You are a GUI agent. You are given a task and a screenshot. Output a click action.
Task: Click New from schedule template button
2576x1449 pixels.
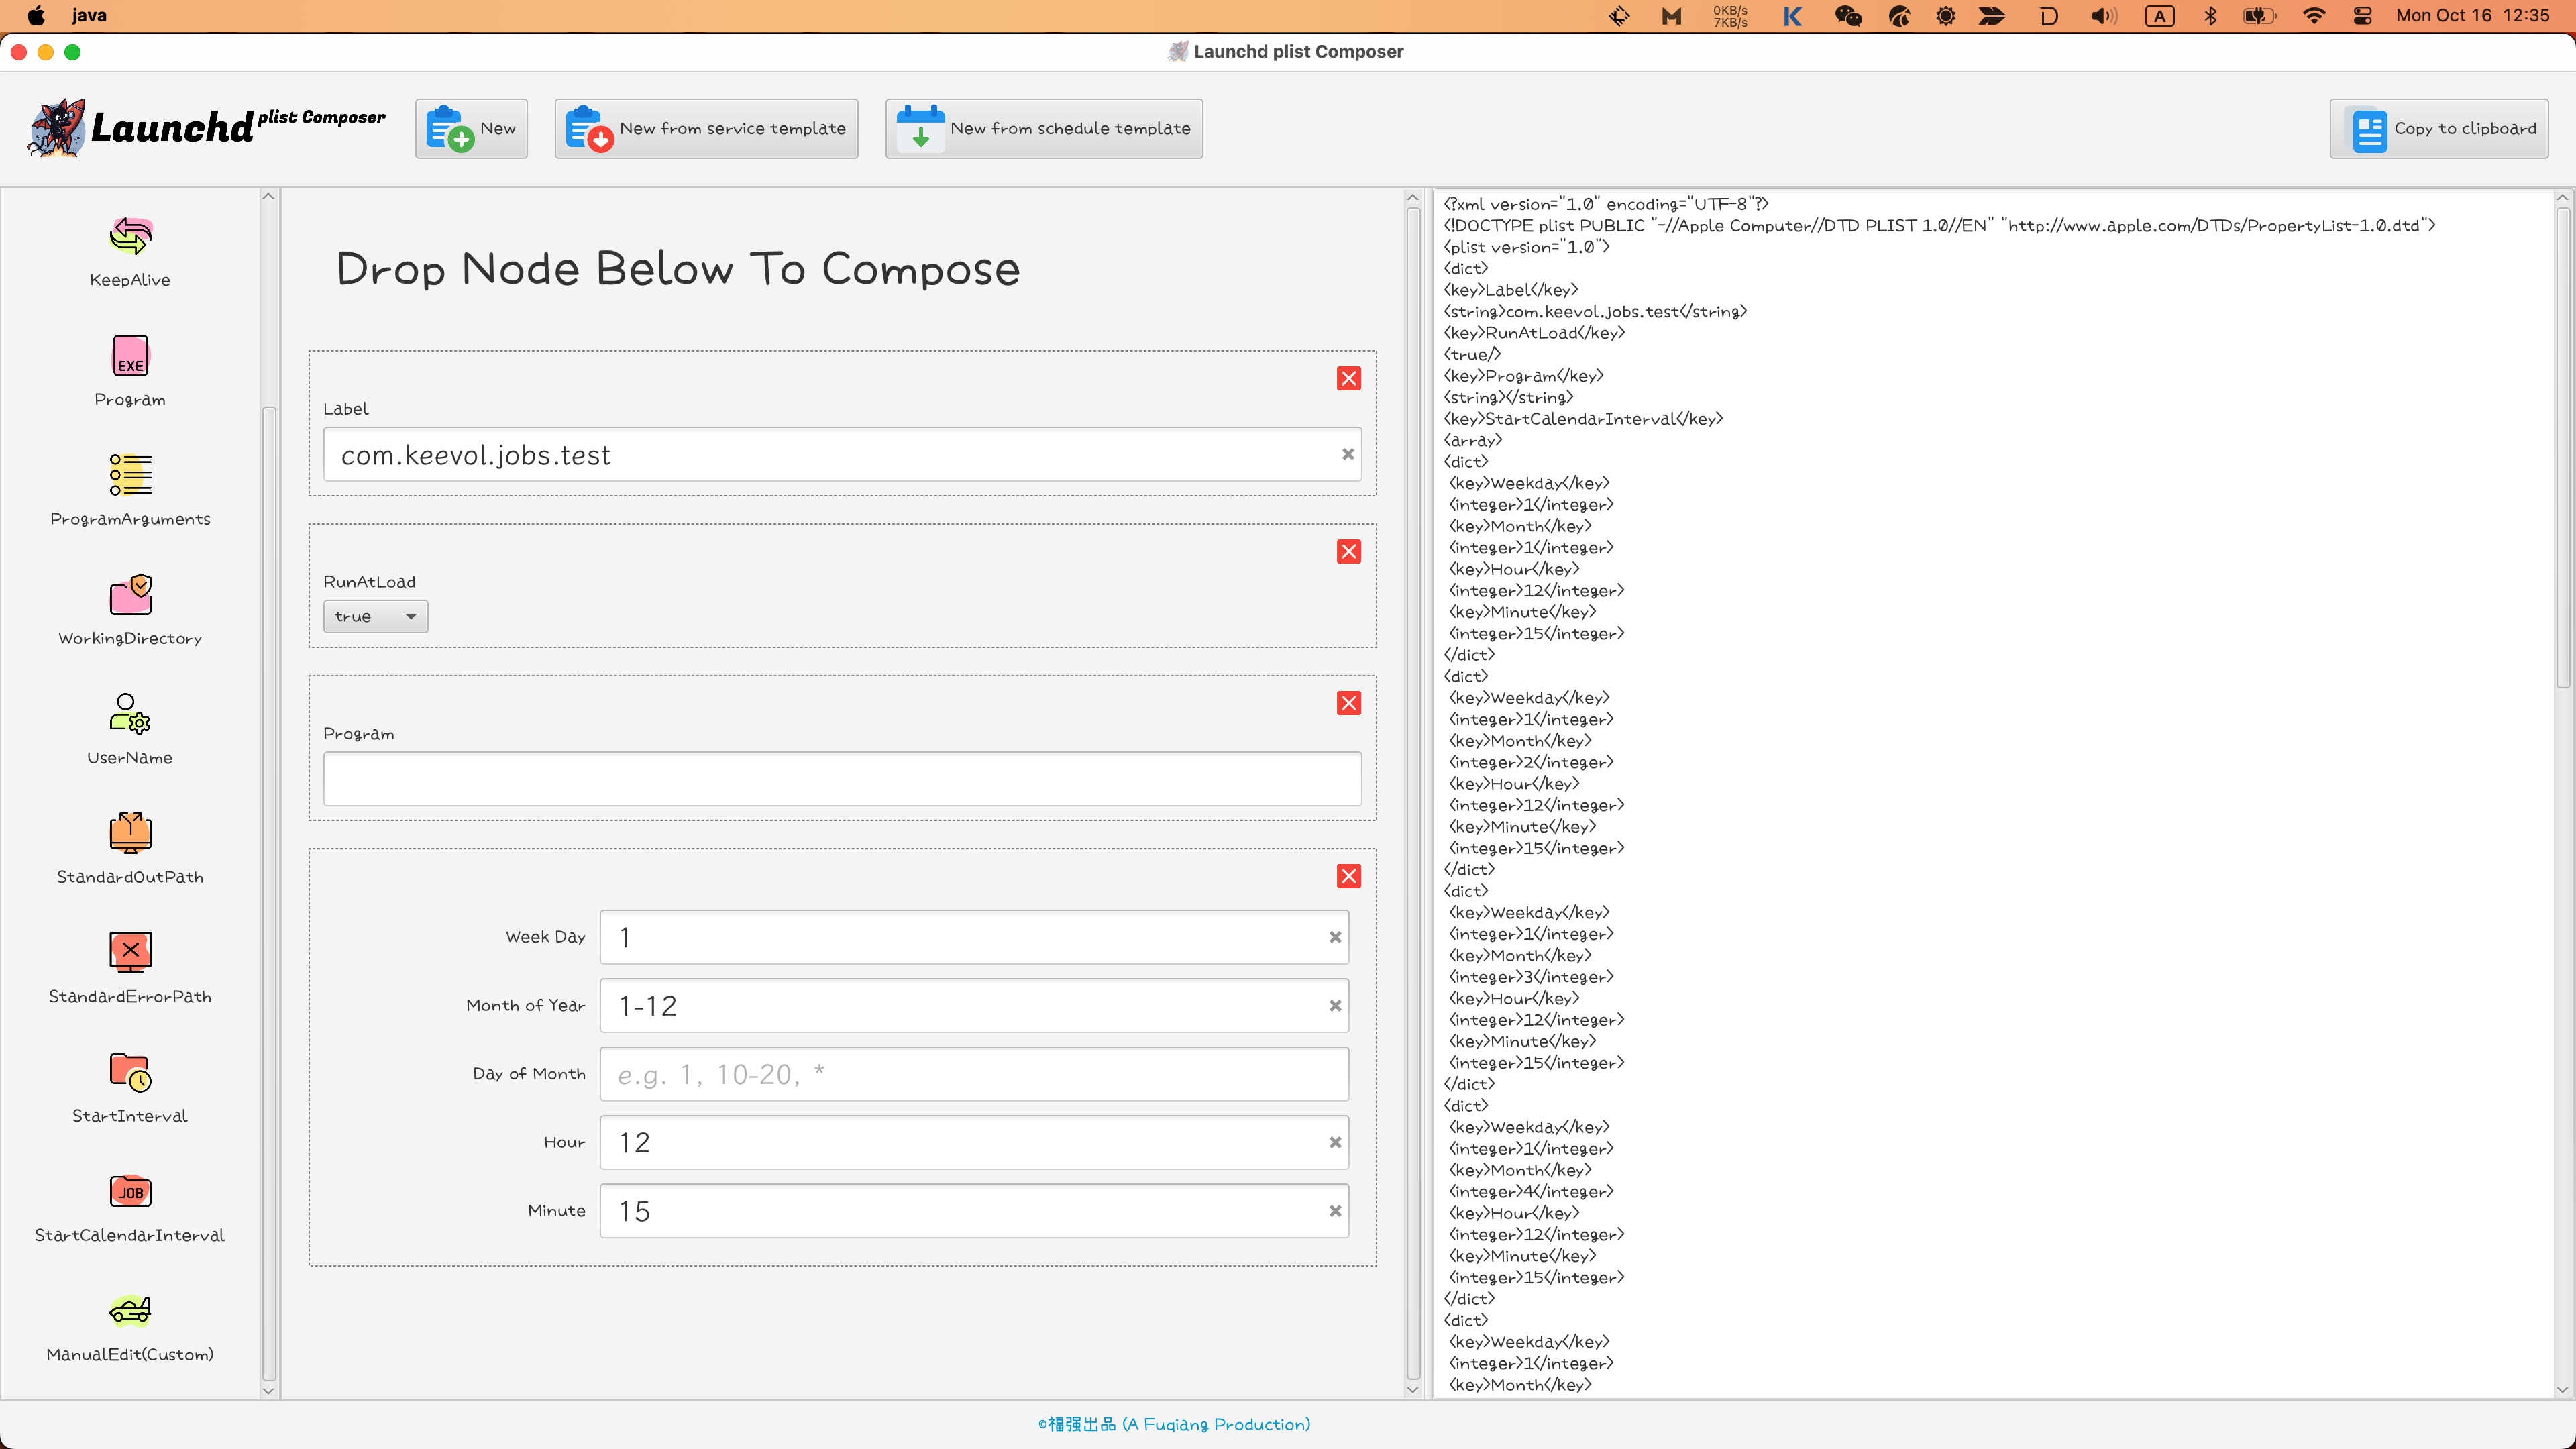(x=1043, y=128)
